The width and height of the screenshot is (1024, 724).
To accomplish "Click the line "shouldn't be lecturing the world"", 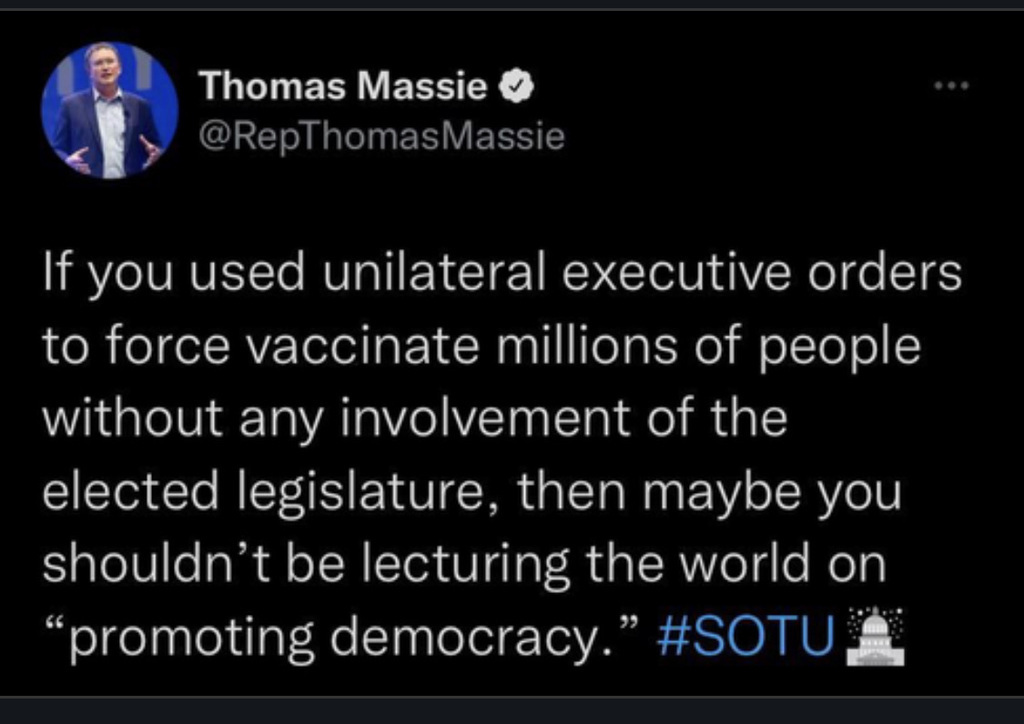I will pos(464,565).
